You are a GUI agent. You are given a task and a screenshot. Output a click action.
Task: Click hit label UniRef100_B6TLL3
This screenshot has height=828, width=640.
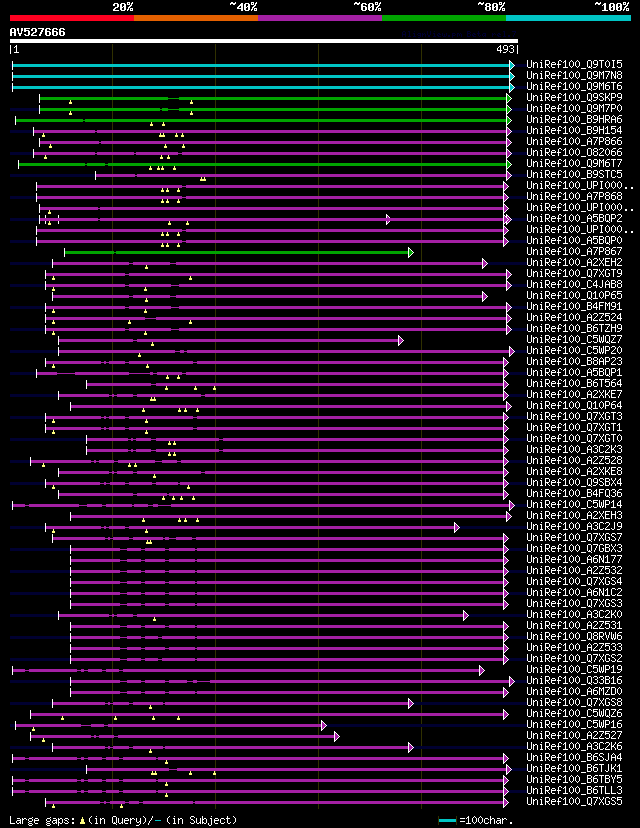574,791
